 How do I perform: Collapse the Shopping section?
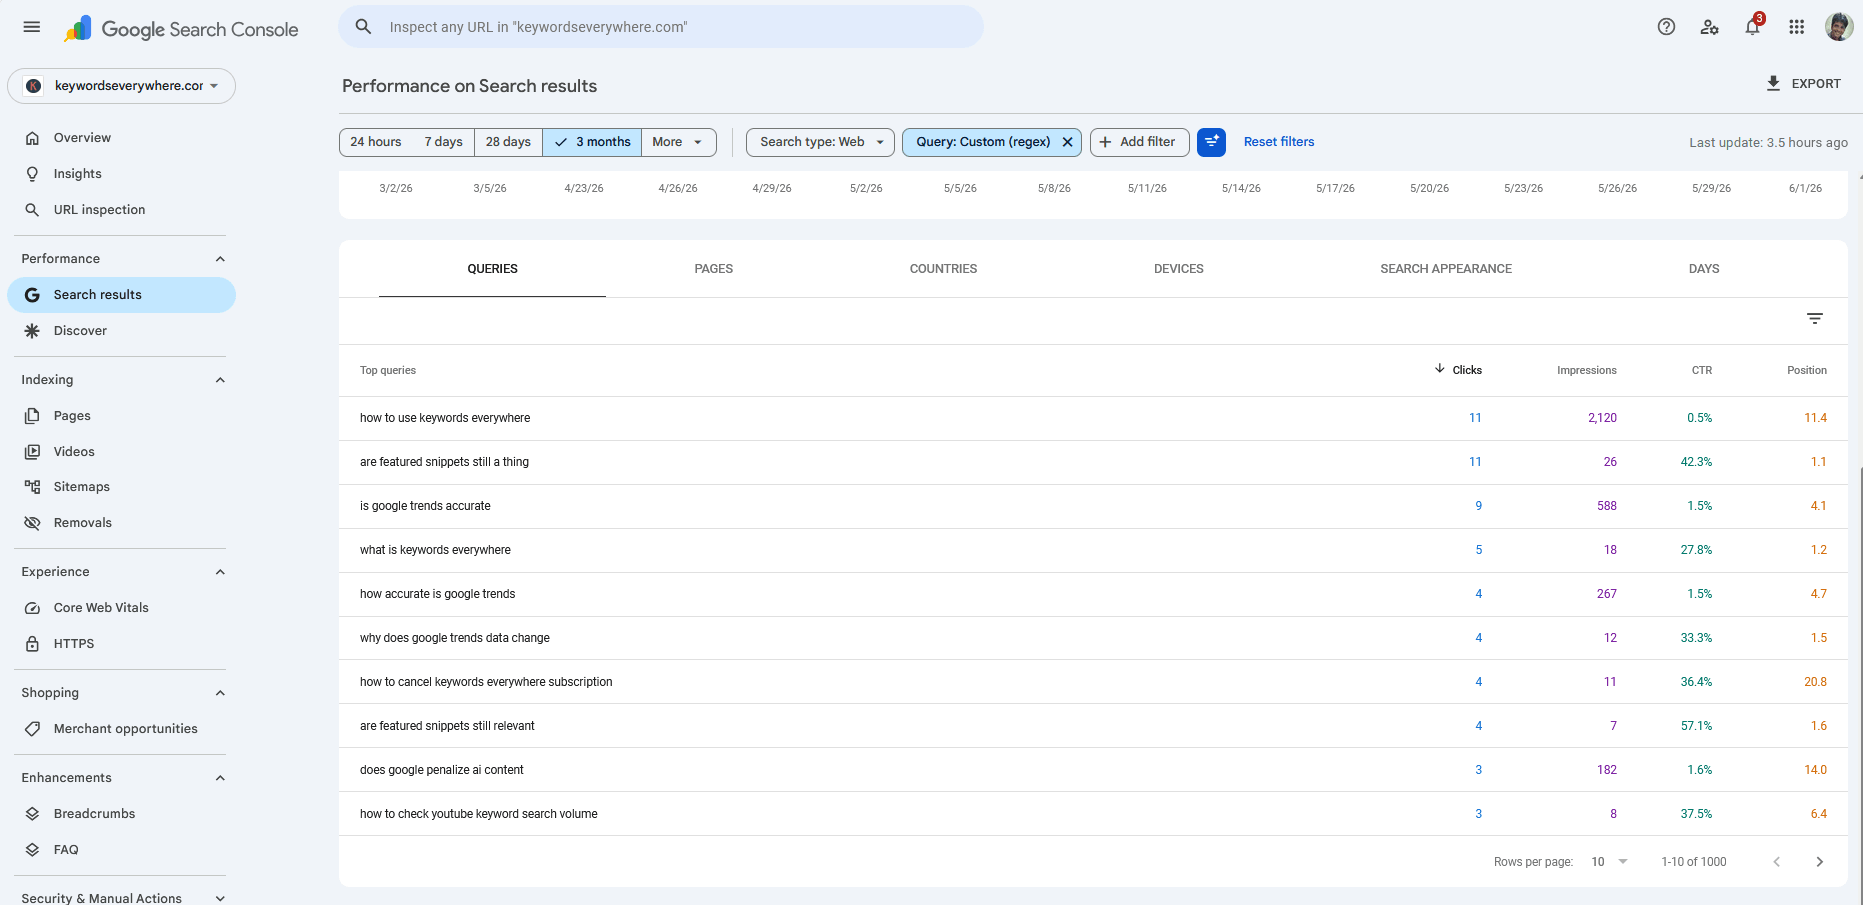pos(220,693)
